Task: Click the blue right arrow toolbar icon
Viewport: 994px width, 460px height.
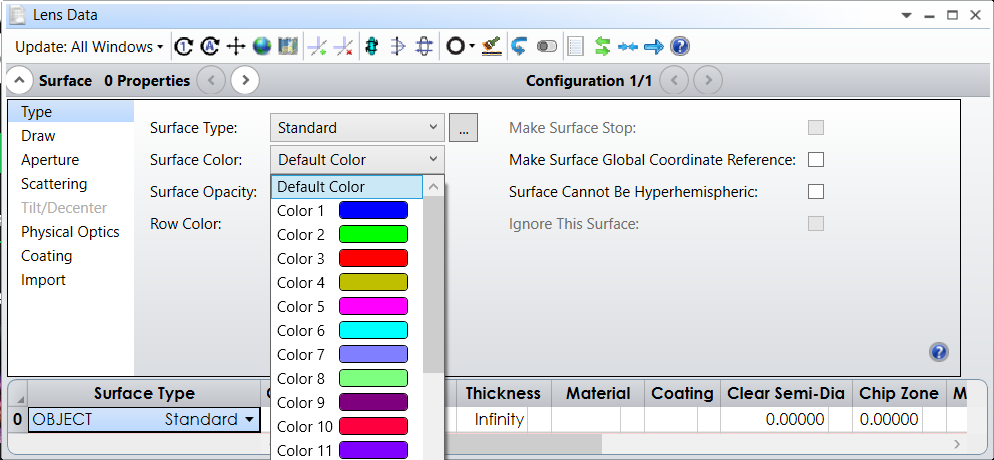Action: click(654, 46)
